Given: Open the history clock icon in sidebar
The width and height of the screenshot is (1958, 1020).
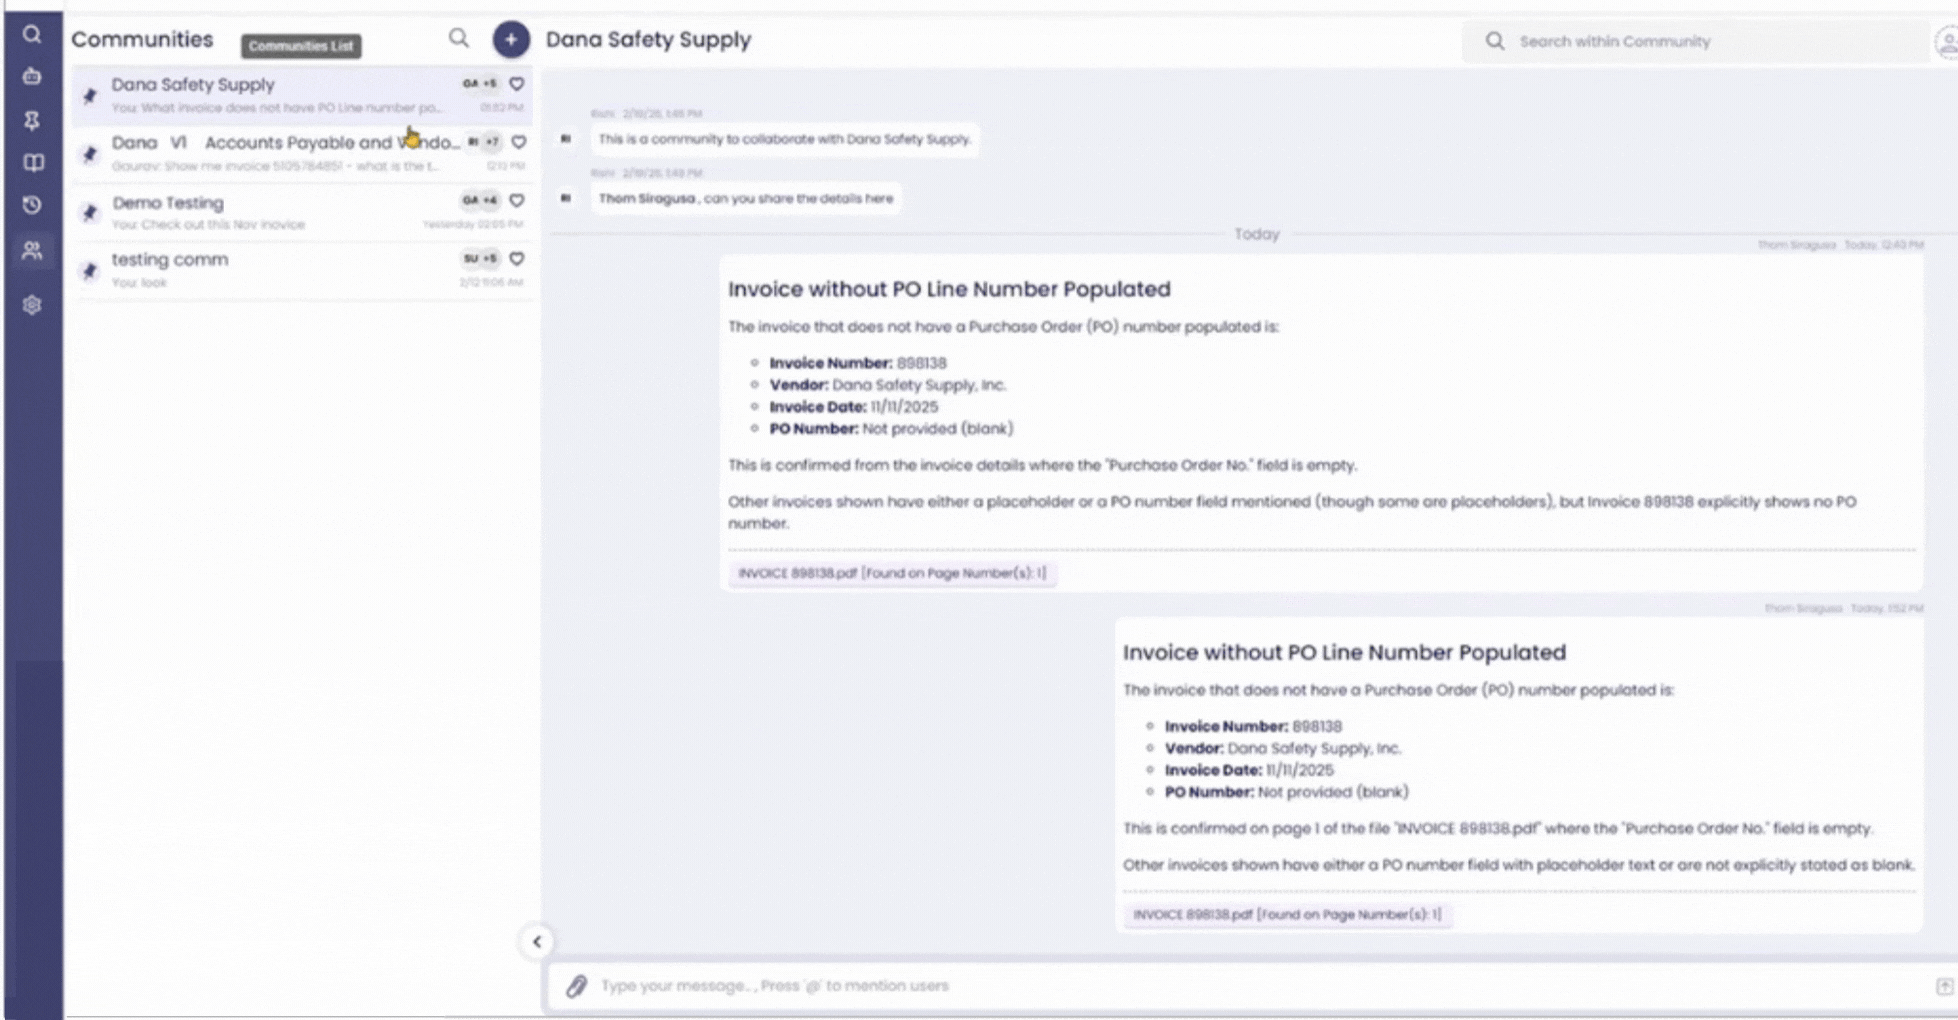Looking at the screenshot, I should pyautogui.click(x=33, y=205).
